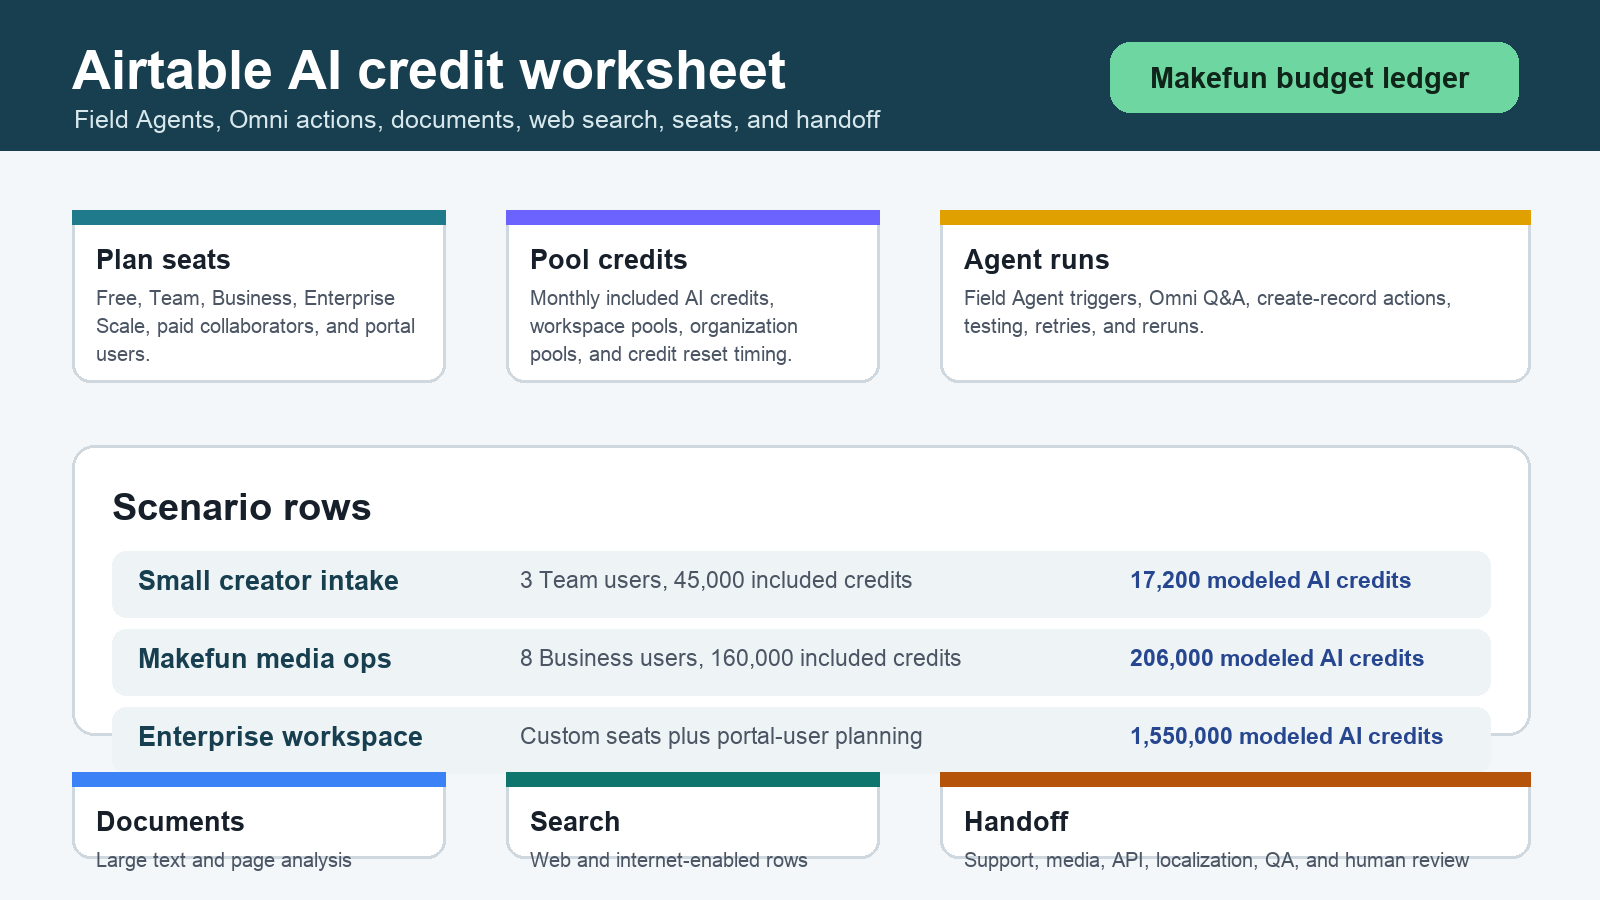Click the Pool credits description text
The width and height of the screenshot is (1600, 900).
(664, 326)
